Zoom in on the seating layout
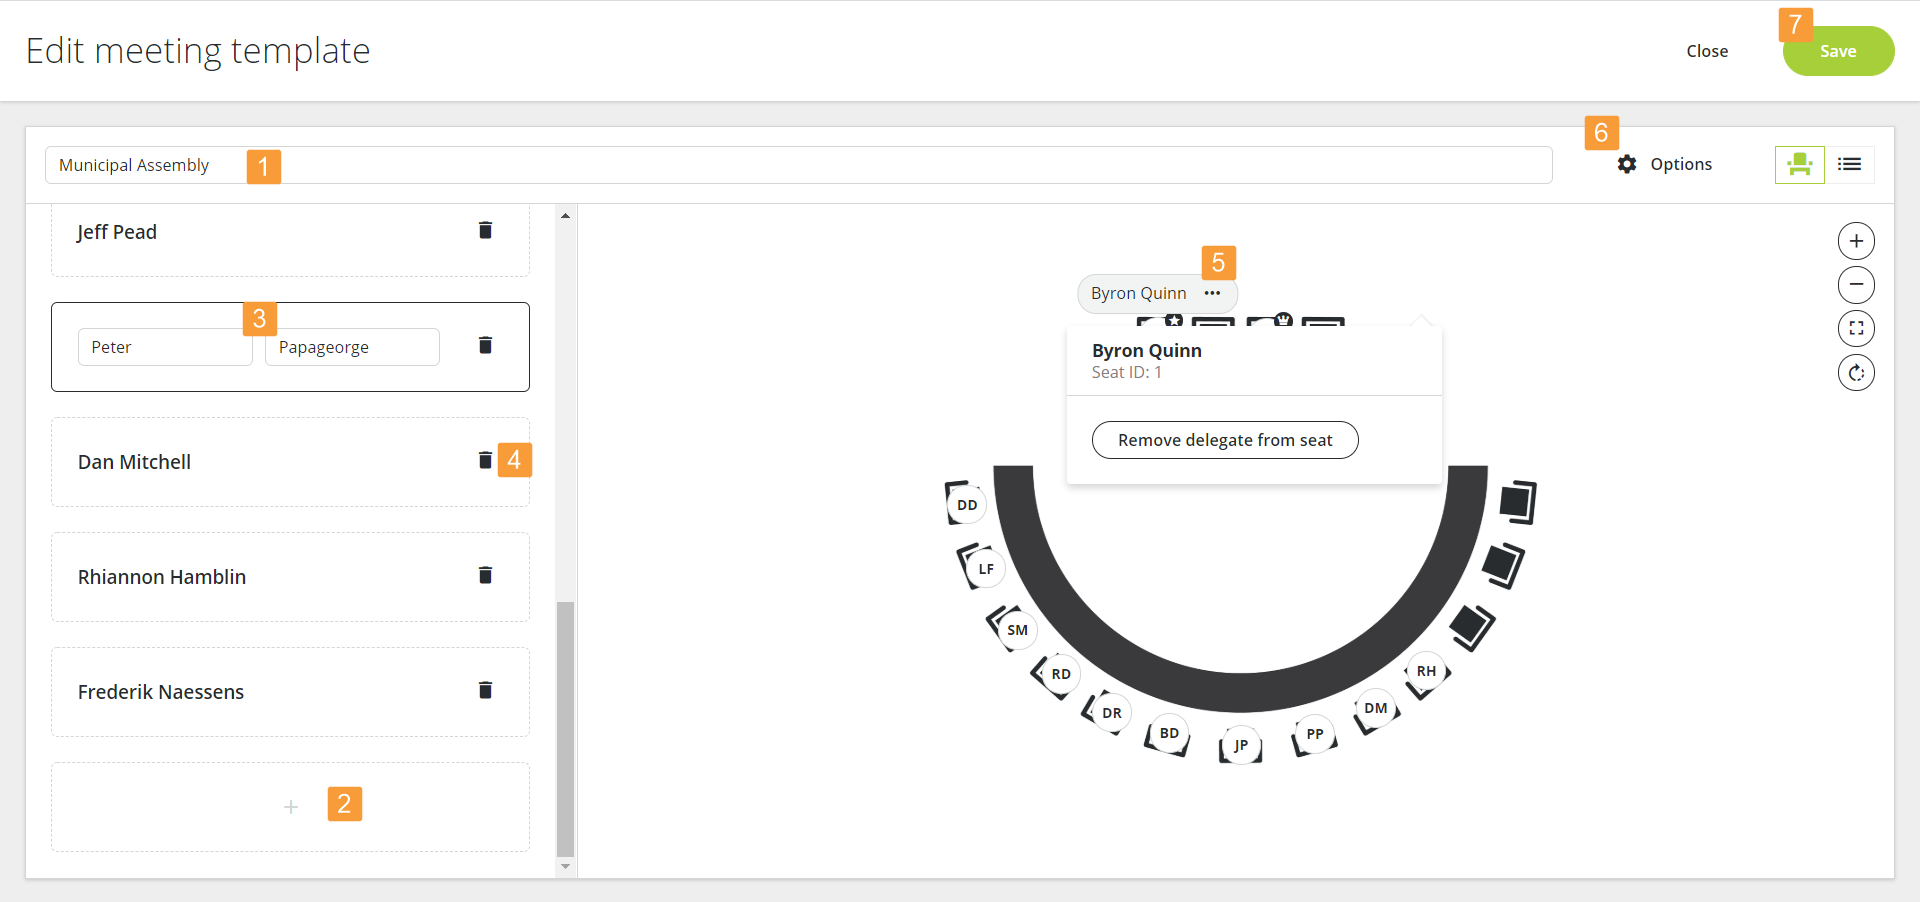This screenshot has width=1920, height=902. pyautogui.click(x=1856, y=241)
